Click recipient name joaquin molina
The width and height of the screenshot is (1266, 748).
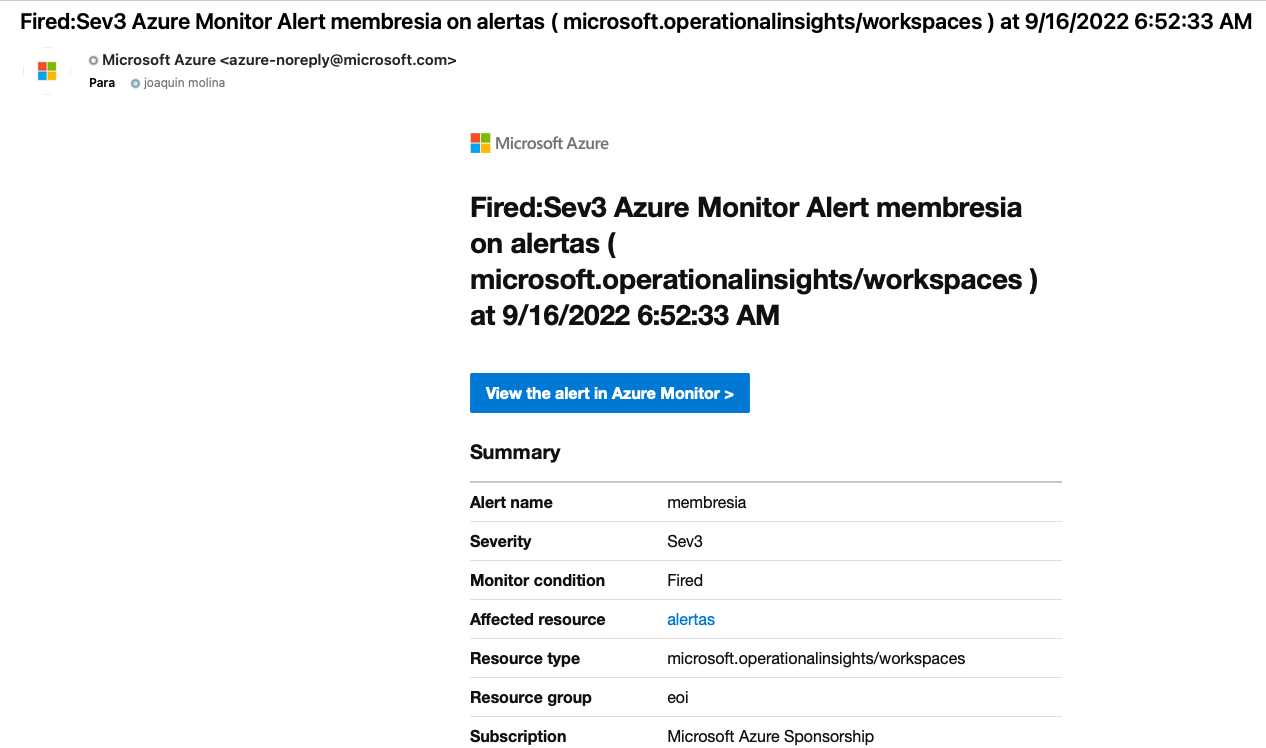pos(184,83)
